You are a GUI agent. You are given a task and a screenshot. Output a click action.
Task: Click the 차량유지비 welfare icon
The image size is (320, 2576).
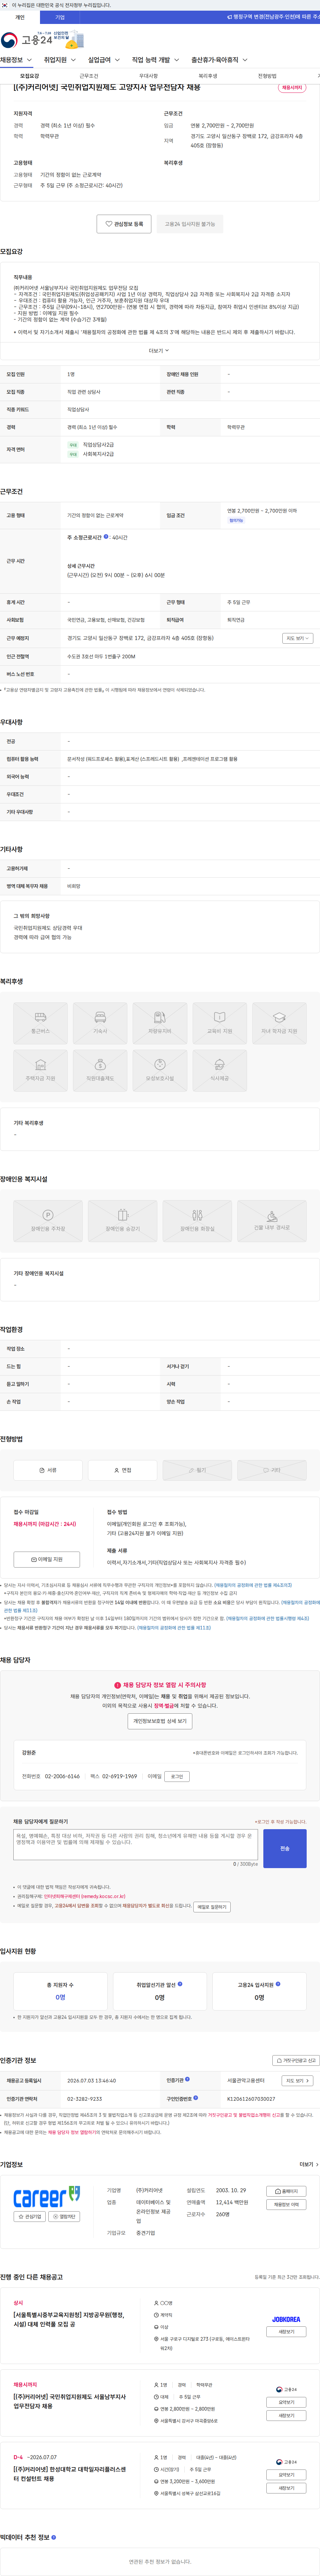[160, 1023]
